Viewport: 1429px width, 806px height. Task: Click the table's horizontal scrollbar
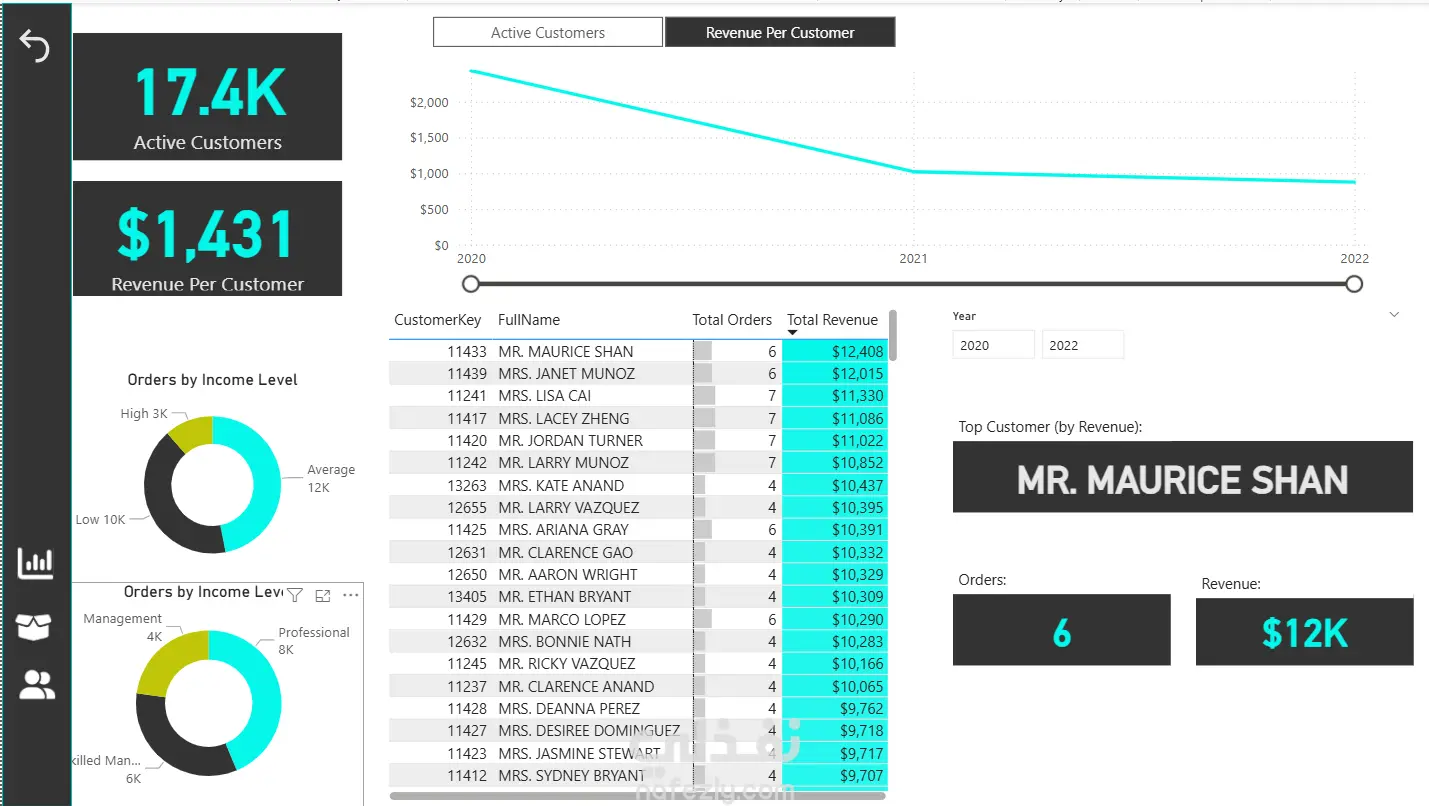(x=637, y=796)
